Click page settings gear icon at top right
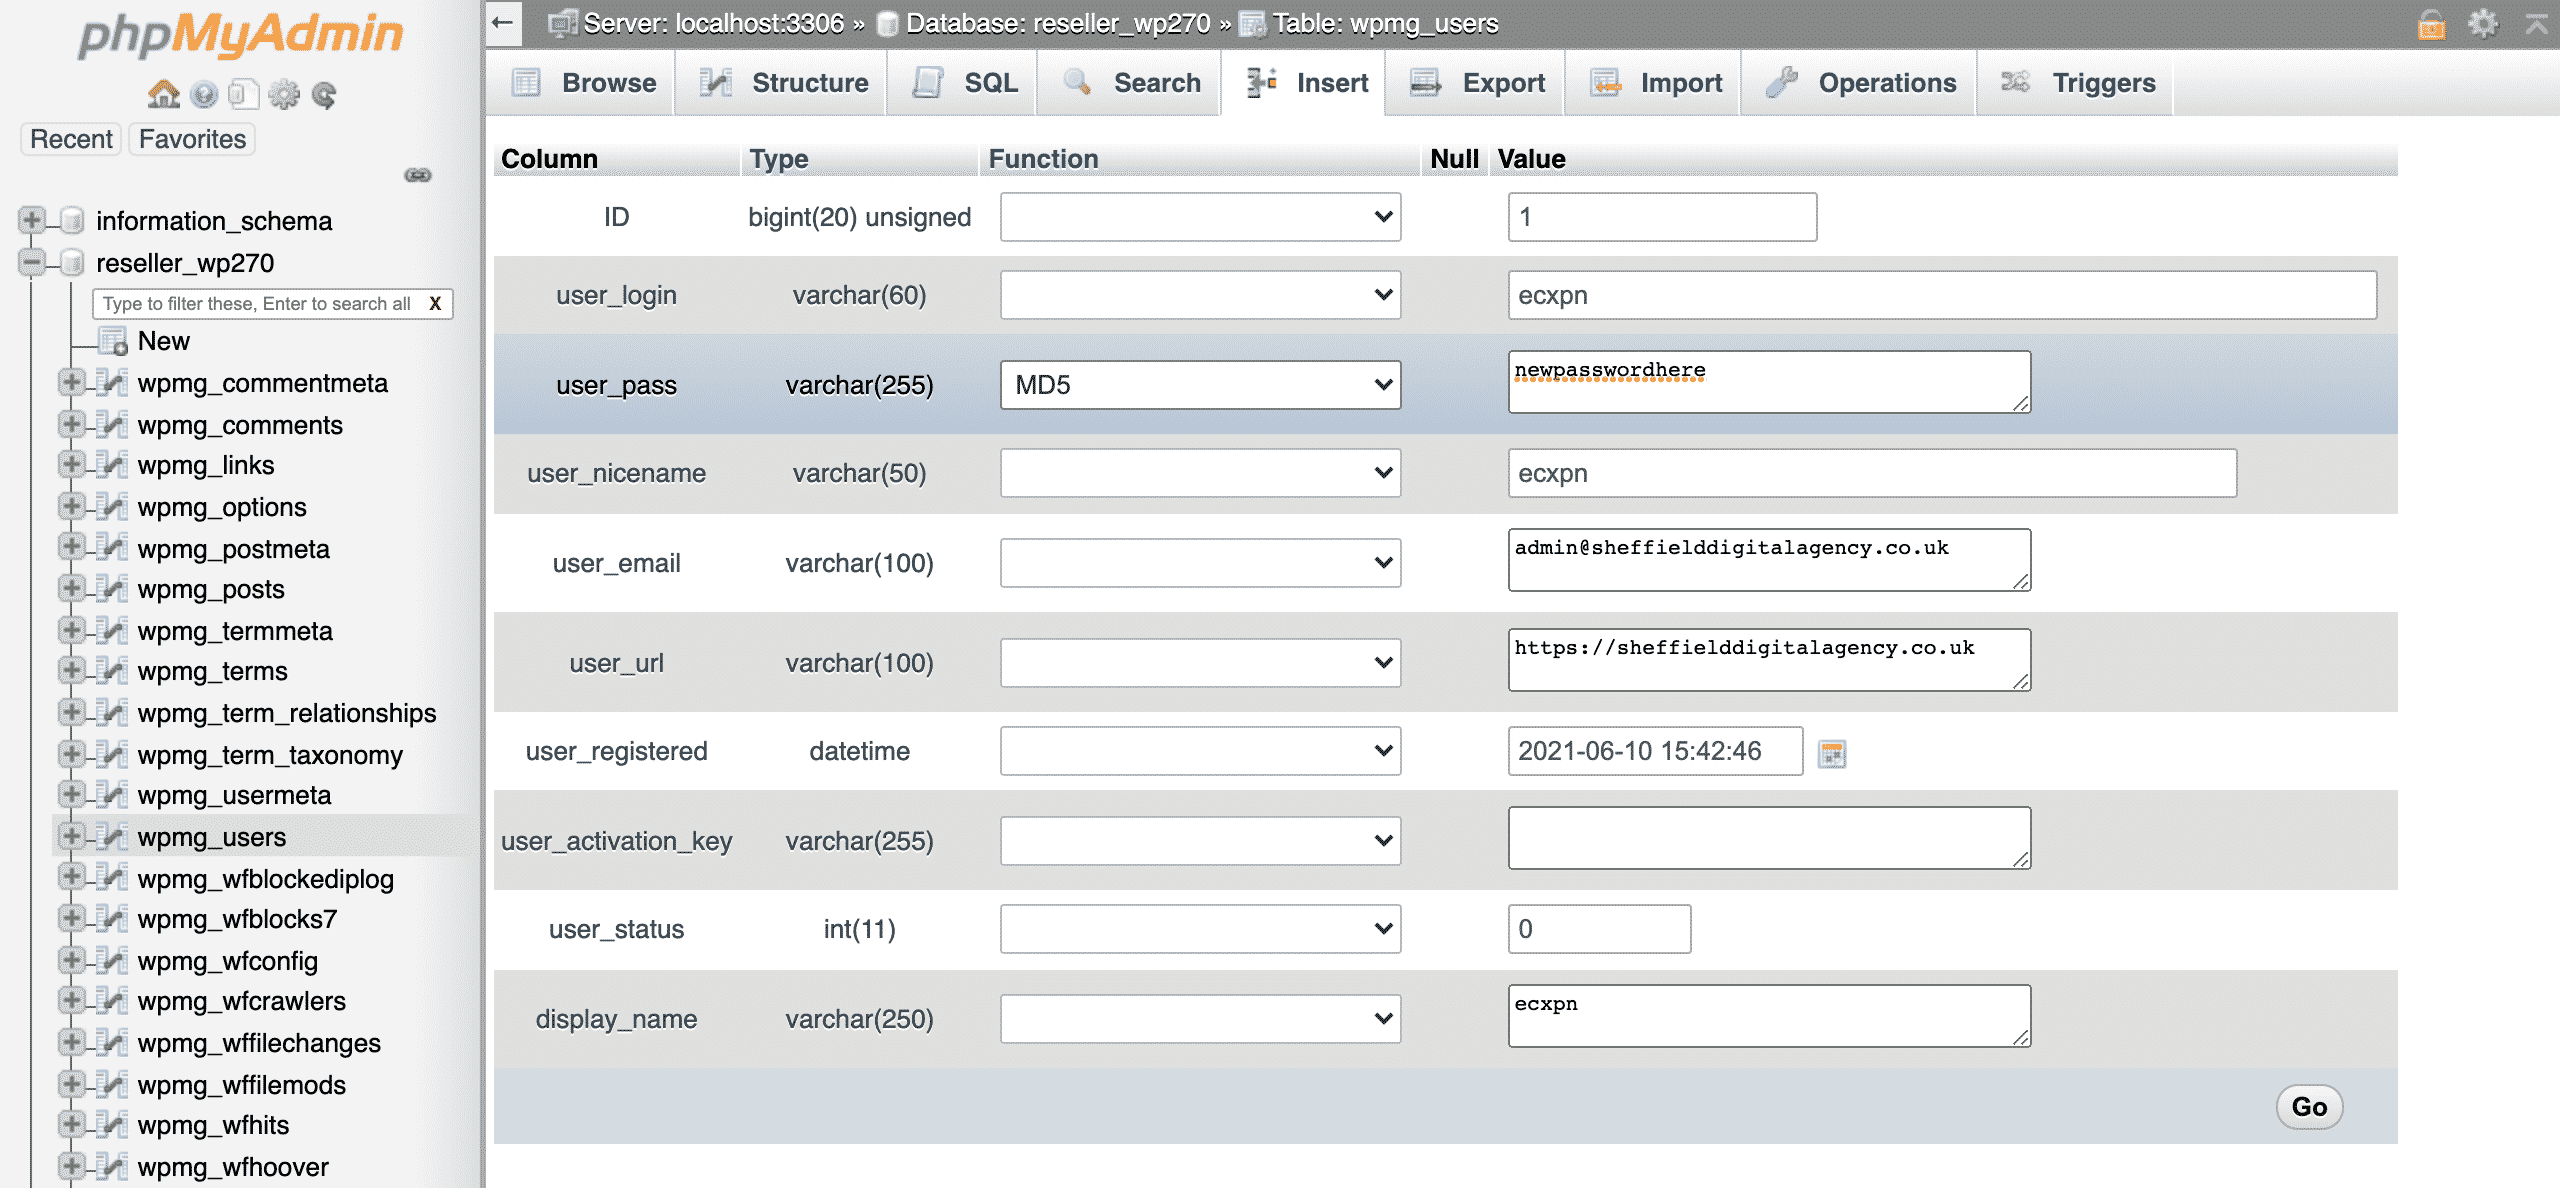Image resolution: width=2560 pixels, height=1188 pixels. (2483, 23)
